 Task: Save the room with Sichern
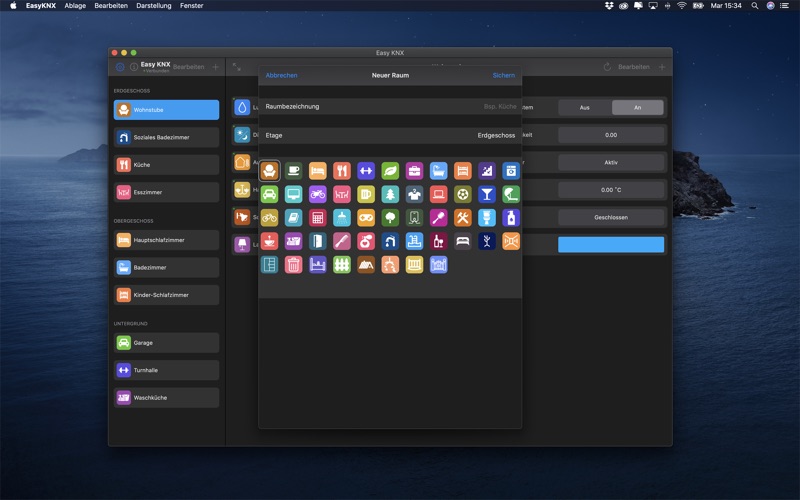[504, 75]
